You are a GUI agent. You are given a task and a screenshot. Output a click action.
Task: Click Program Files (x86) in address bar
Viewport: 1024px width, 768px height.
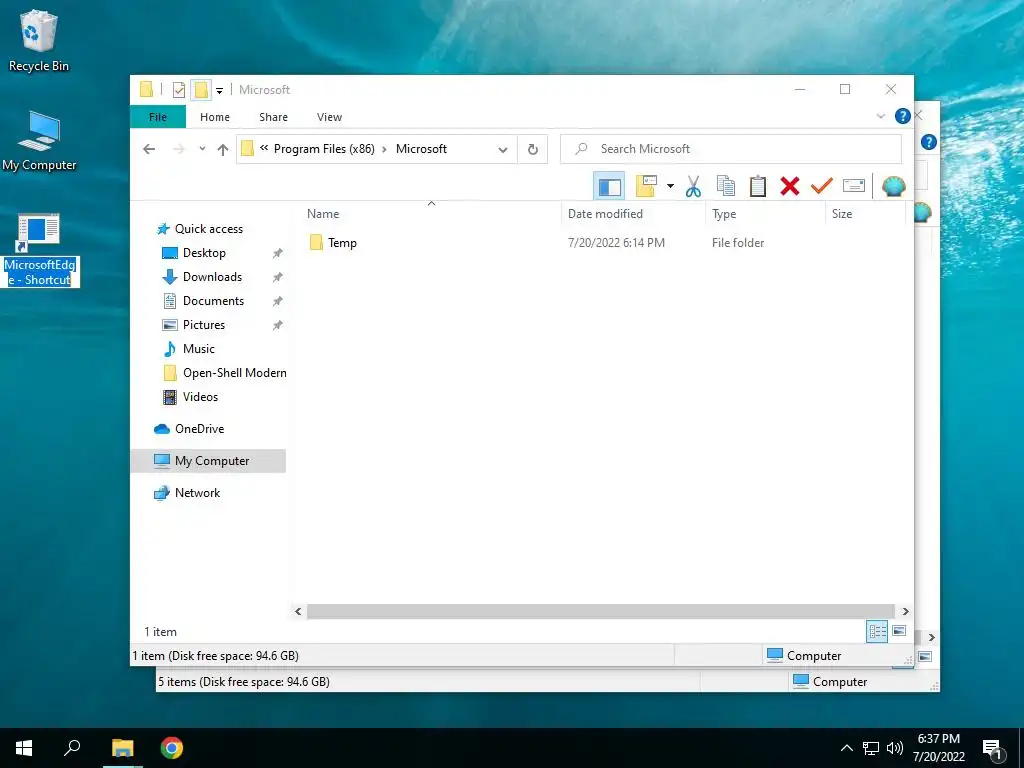coord(324,149)
